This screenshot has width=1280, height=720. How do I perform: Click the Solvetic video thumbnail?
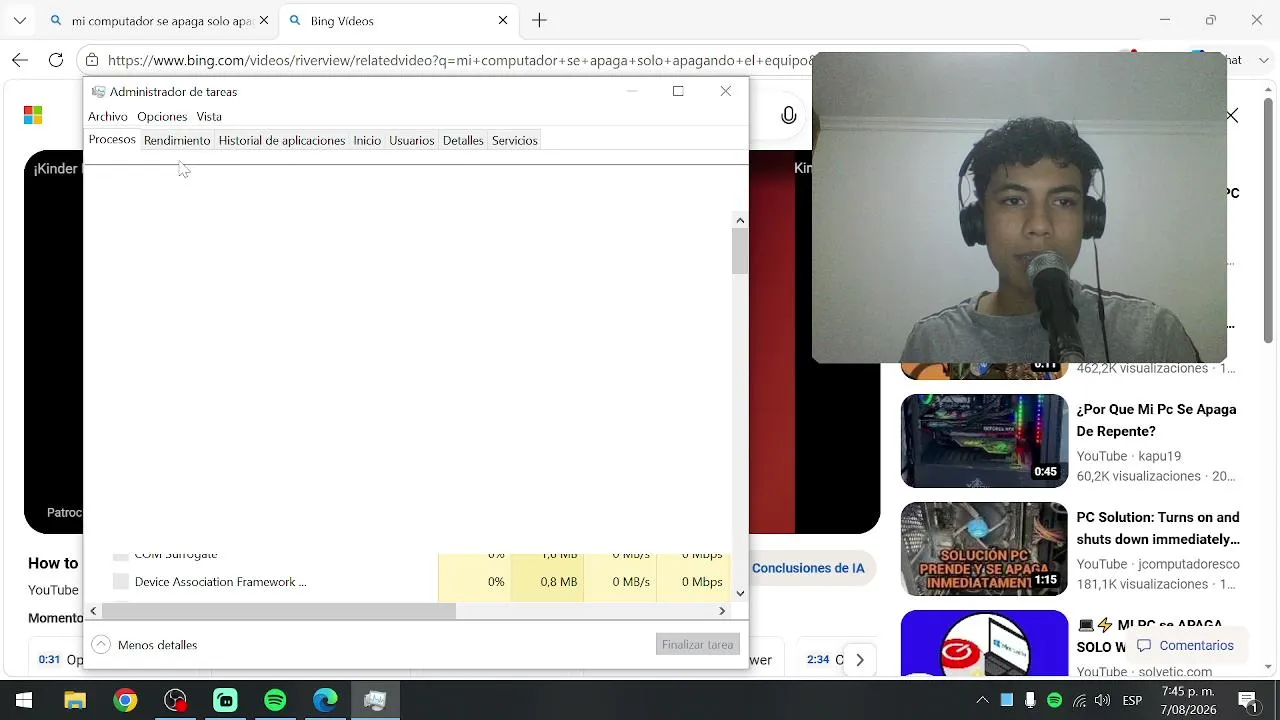pos(984,643)
